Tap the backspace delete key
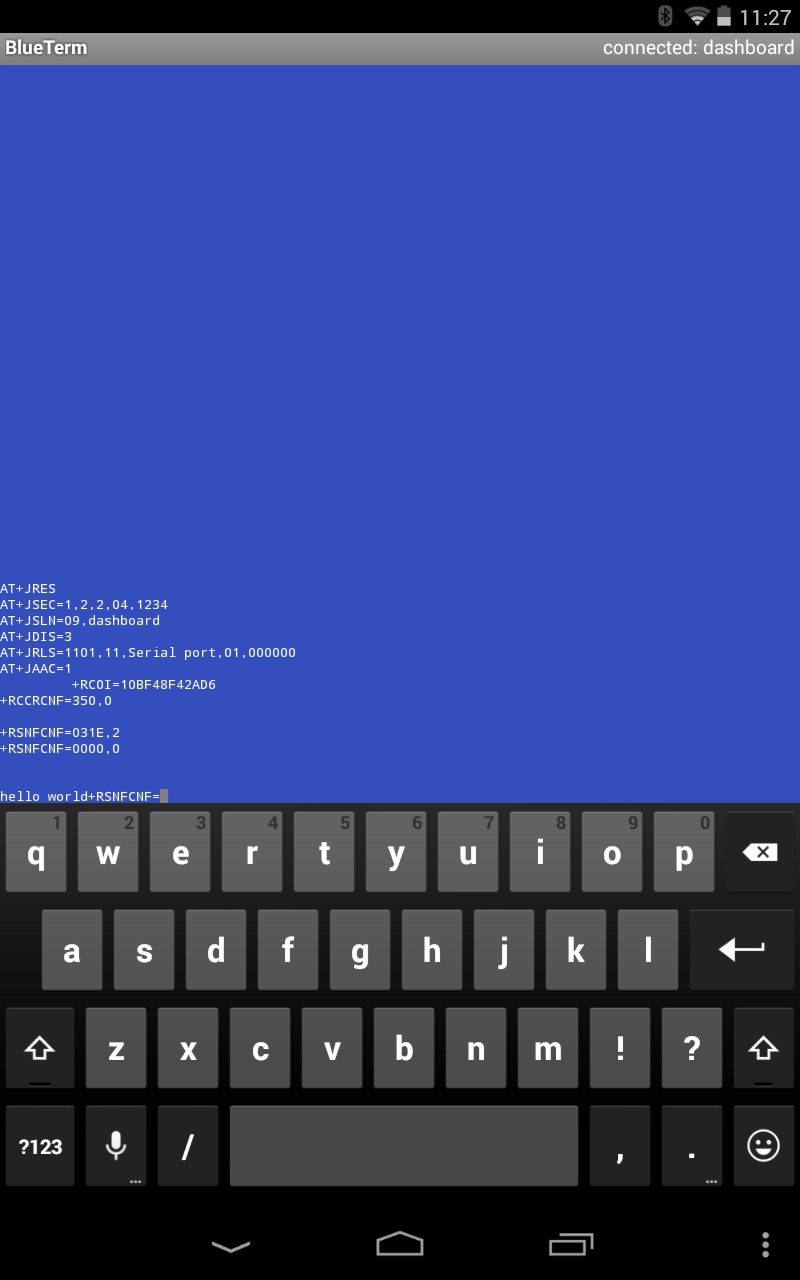This screenshot has width=800, height=1280. pos(760,852)
